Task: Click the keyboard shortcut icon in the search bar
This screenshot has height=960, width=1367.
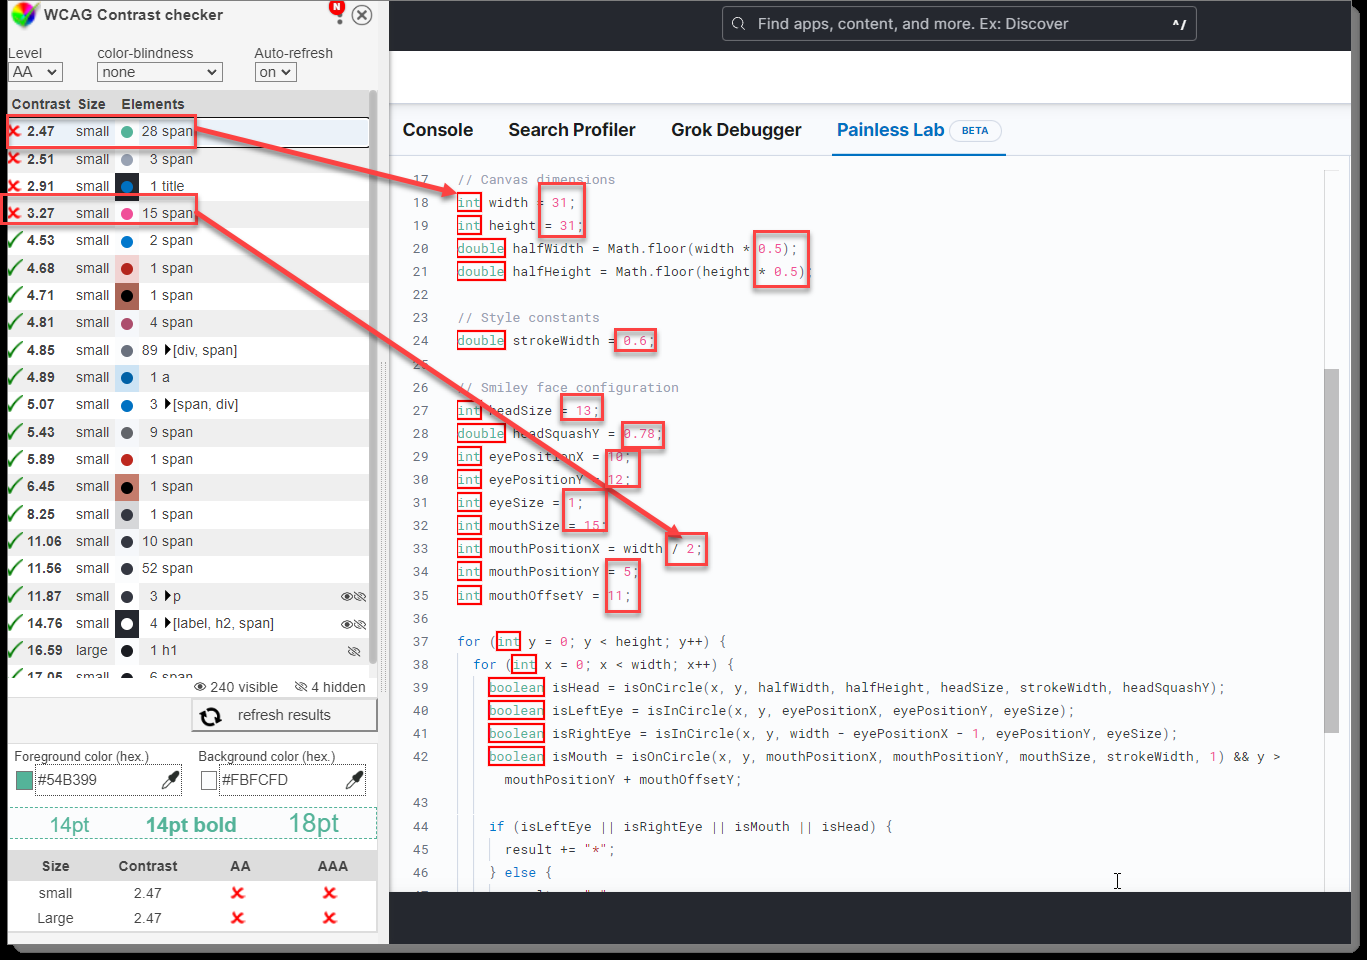Action: coord(1180,23)
